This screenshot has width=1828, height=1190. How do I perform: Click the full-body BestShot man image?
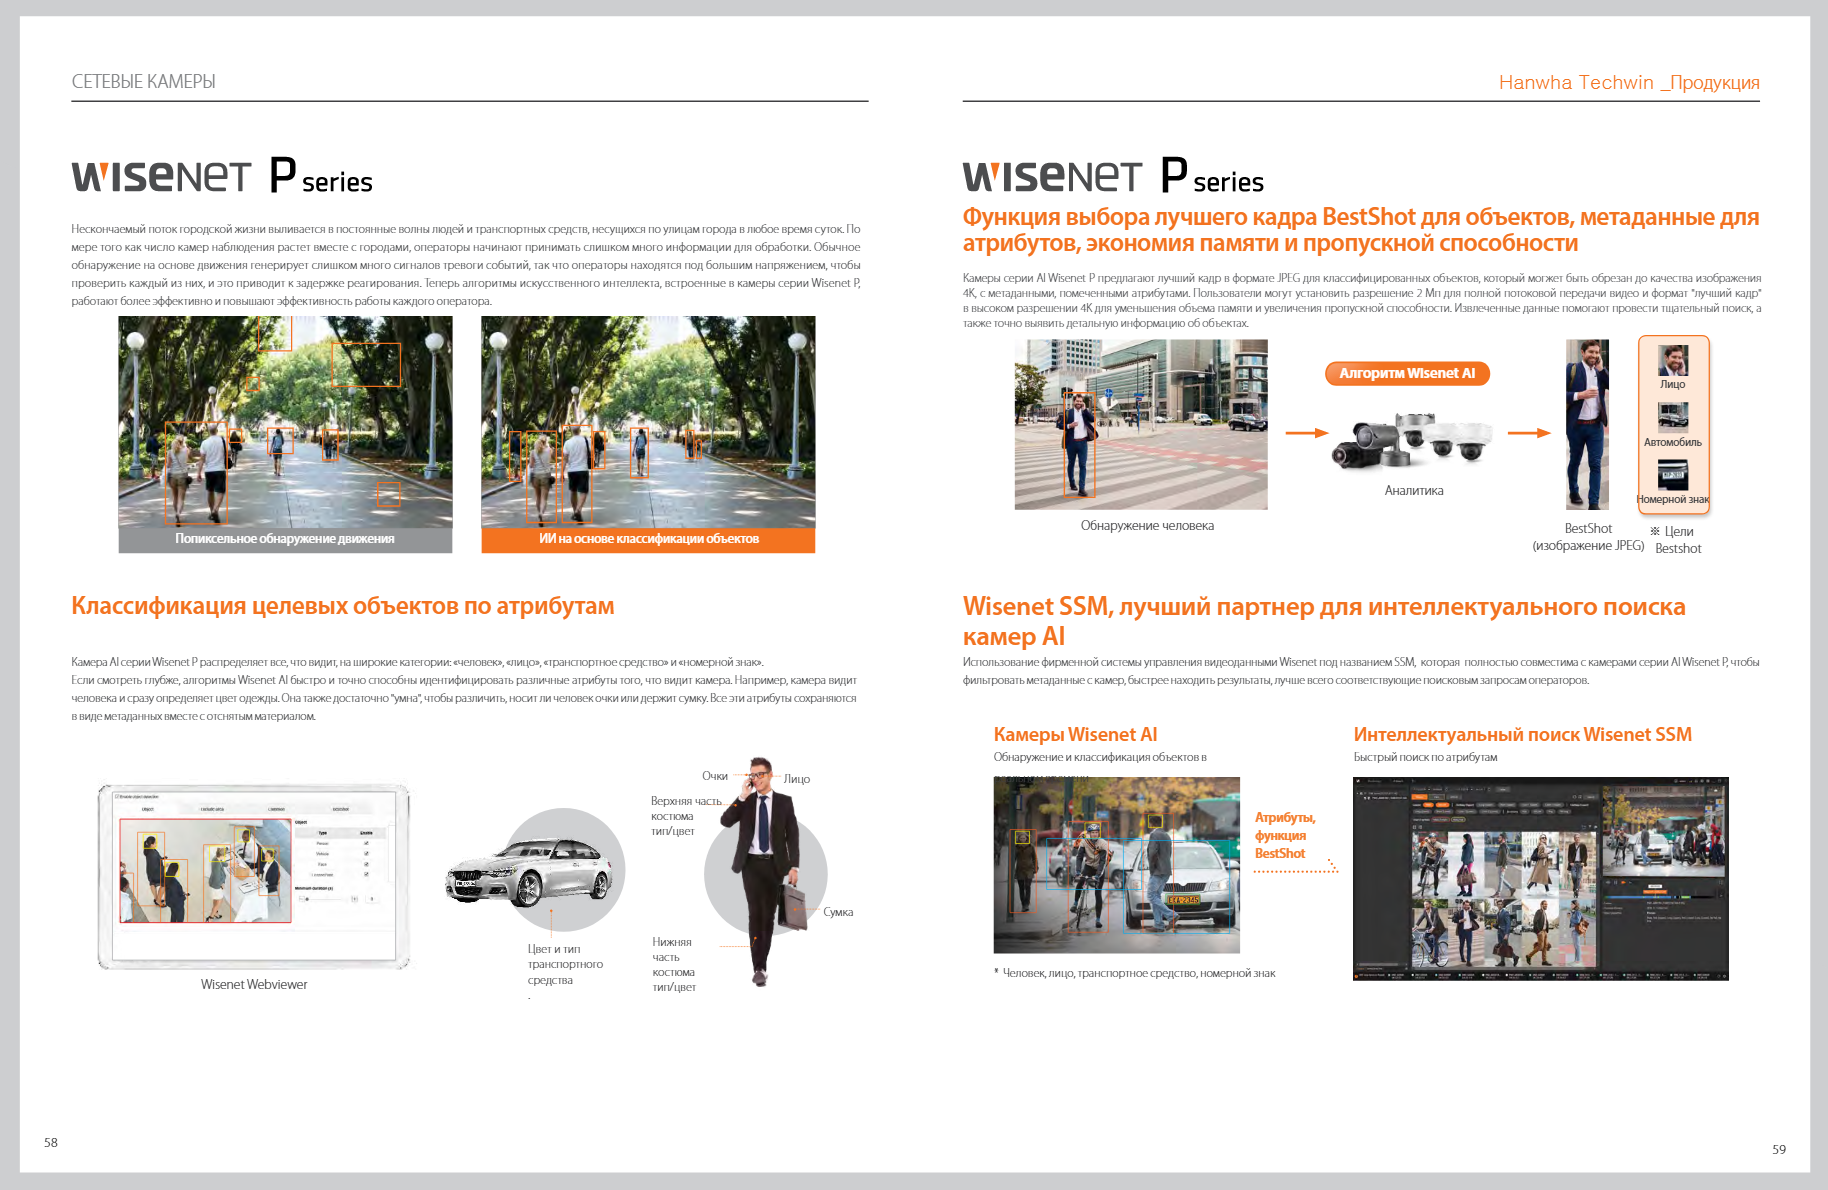(x=1587, y=424)
